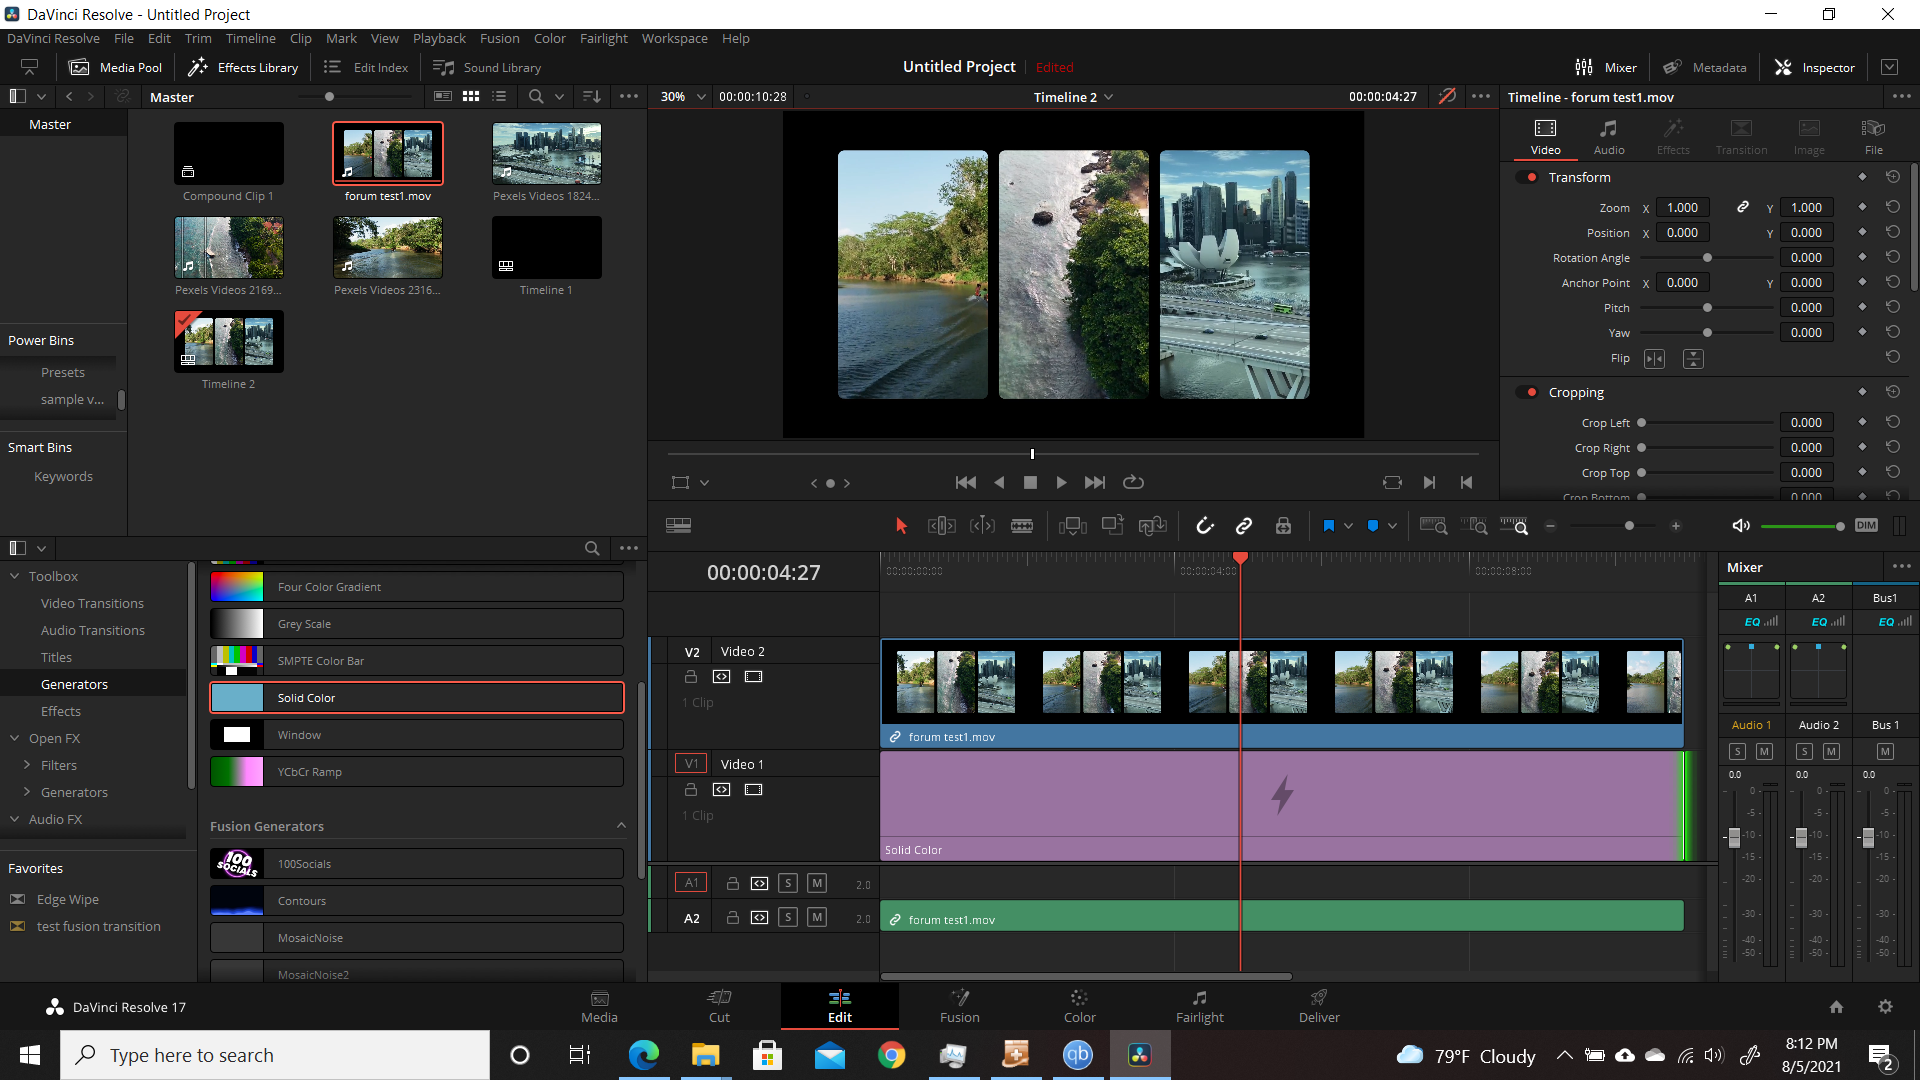
Task: Flip clip horizontally in Inspector
Action: (1655, 359)
